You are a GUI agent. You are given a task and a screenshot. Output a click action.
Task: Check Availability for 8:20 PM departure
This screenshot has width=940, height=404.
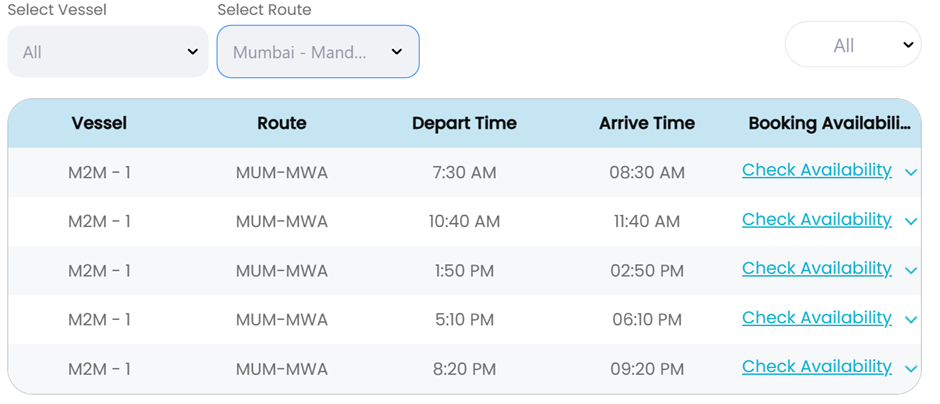tap(816, 366)
